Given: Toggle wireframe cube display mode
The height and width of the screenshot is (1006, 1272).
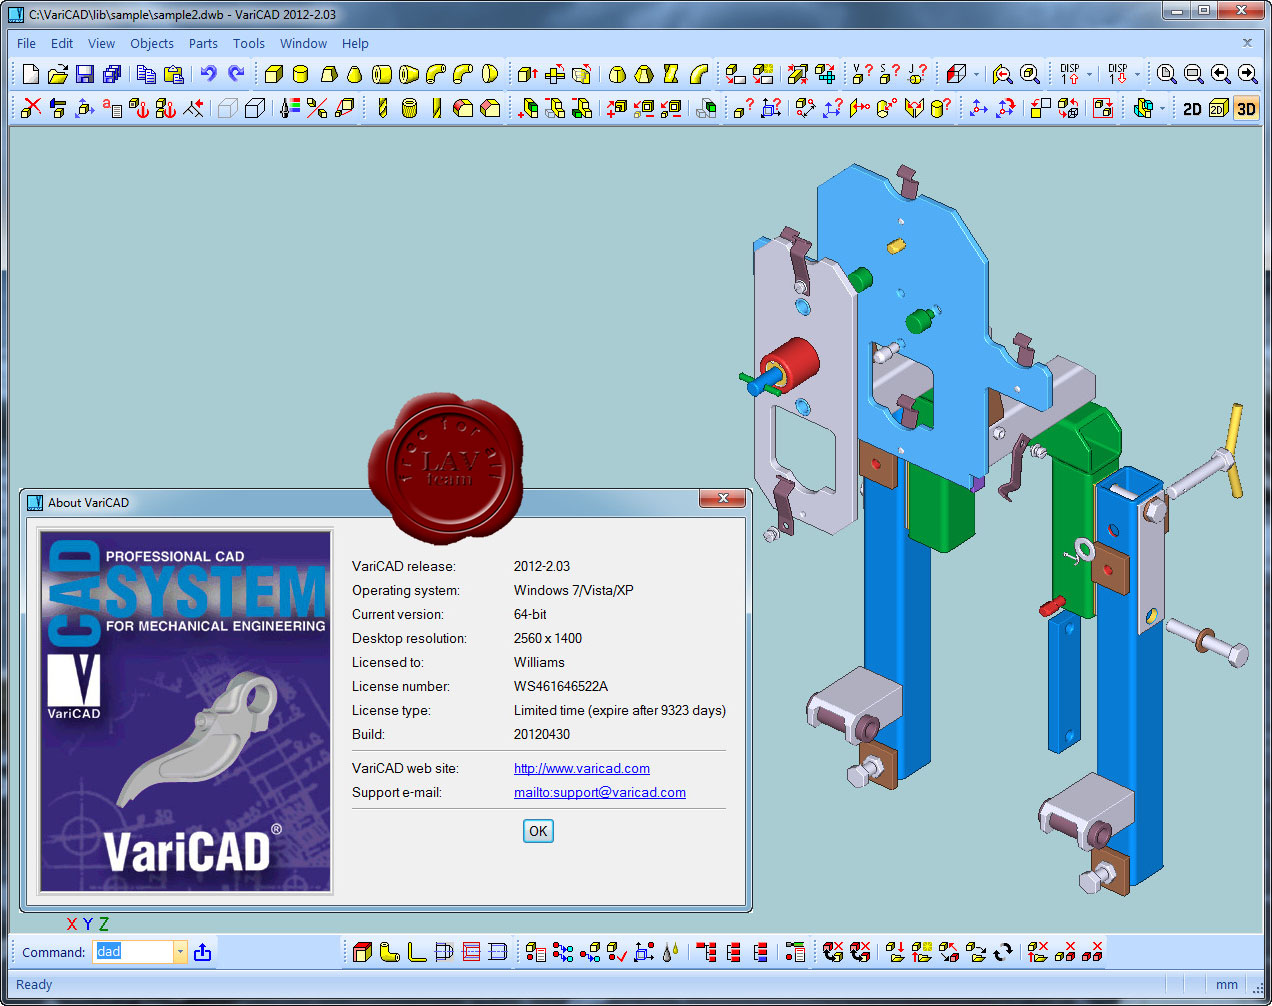Looking at the screenshot, I should 256,108.
